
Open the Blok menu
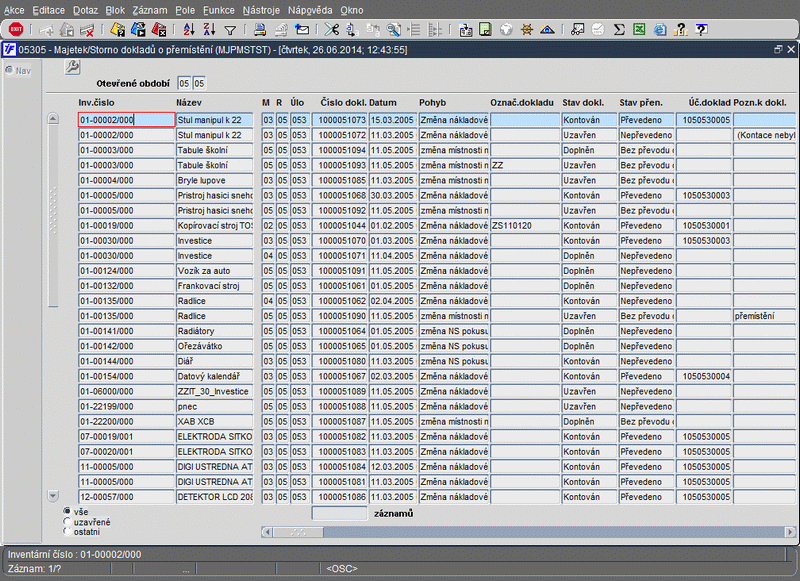(115, 10)
